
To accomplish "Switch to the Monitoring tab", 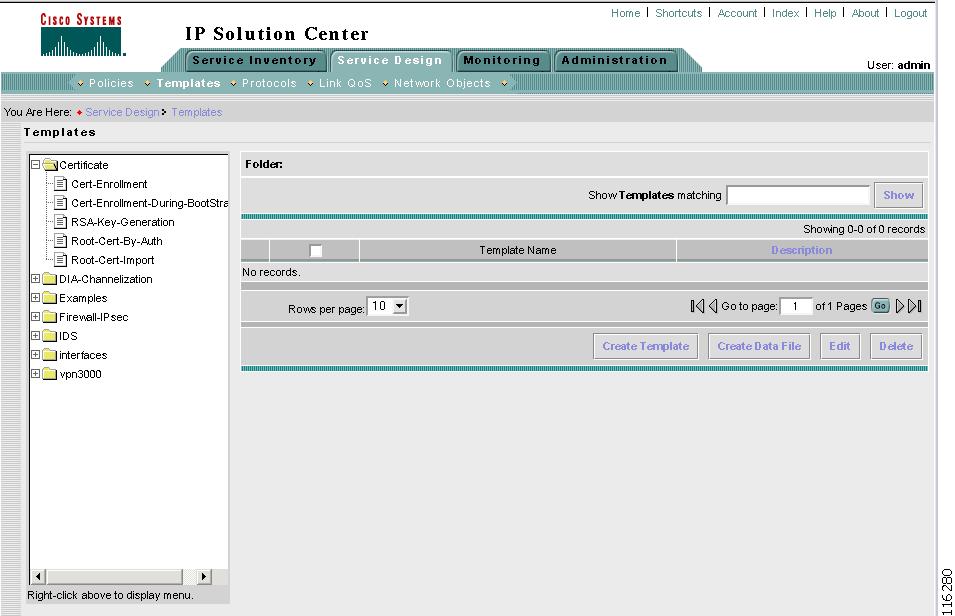I will [x=502, y=60].
